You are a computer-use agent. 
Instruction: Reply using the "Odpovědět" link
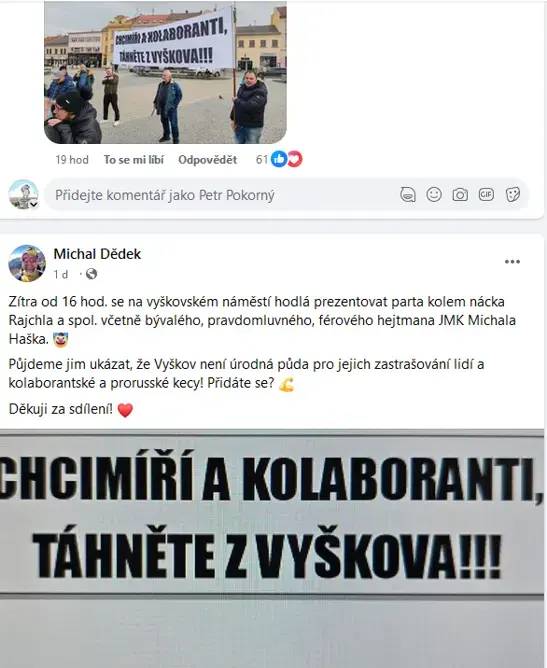(207, 160)
